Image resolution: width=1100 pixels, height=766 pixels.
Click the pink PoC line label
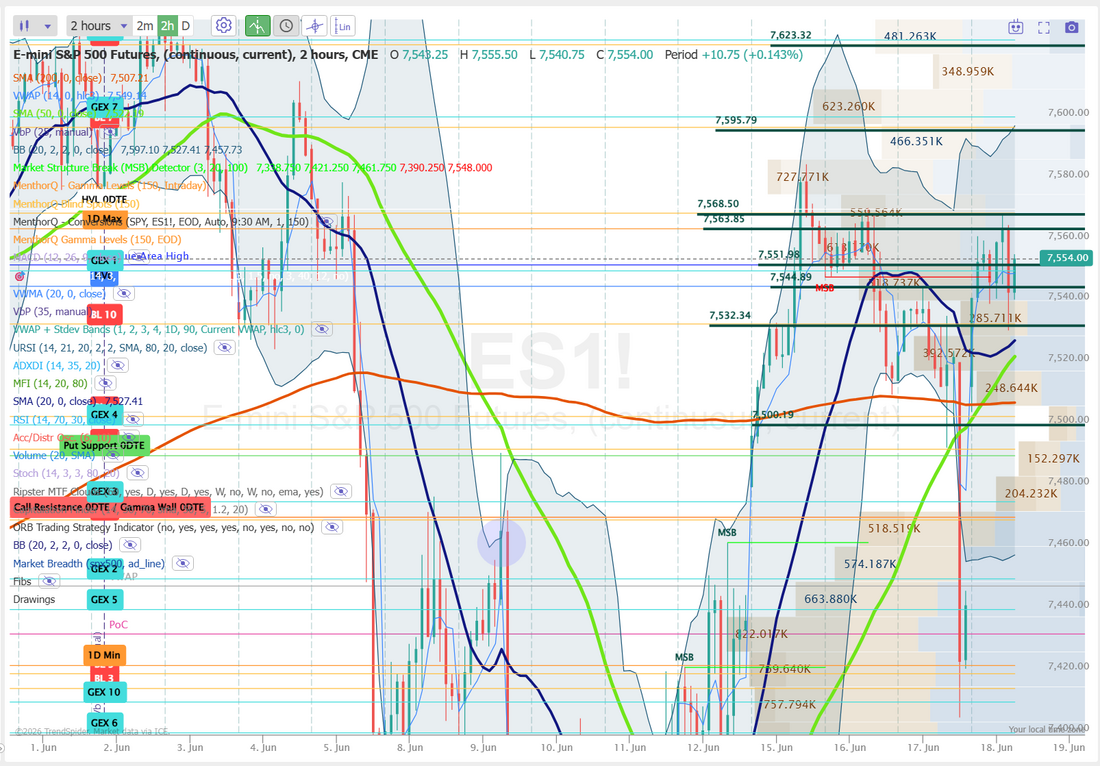point(119,624)
